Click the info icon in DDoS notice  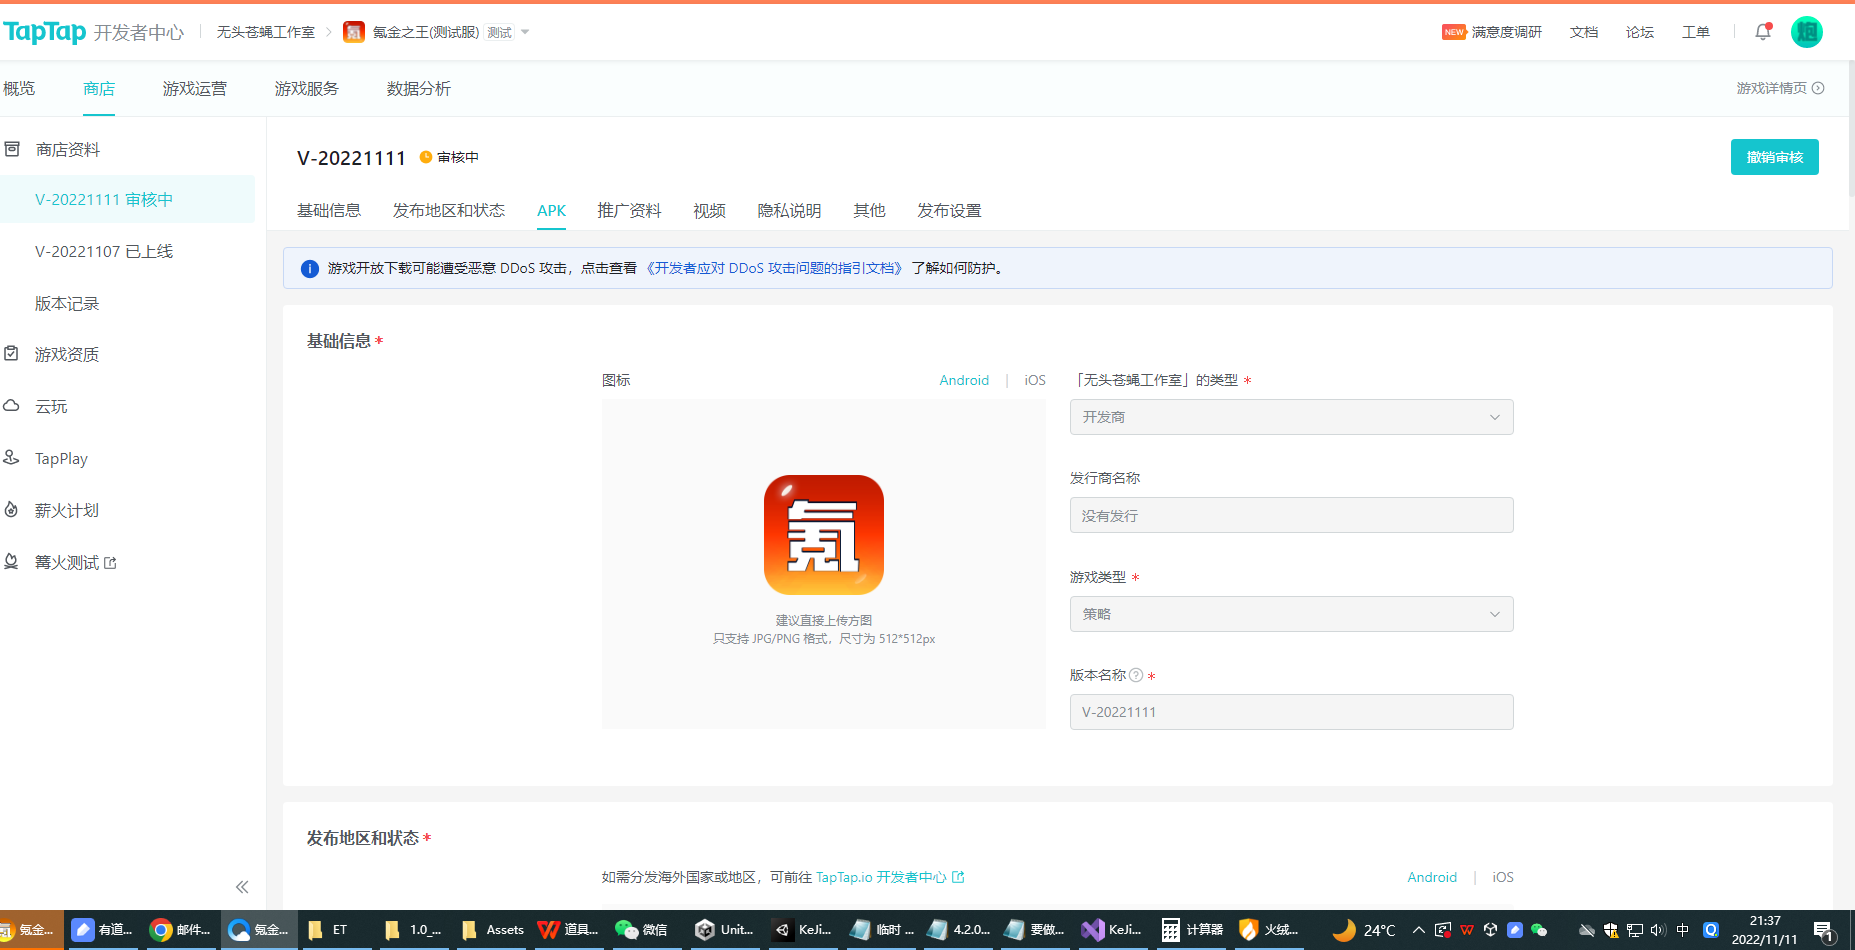click(x=310, y=269)
